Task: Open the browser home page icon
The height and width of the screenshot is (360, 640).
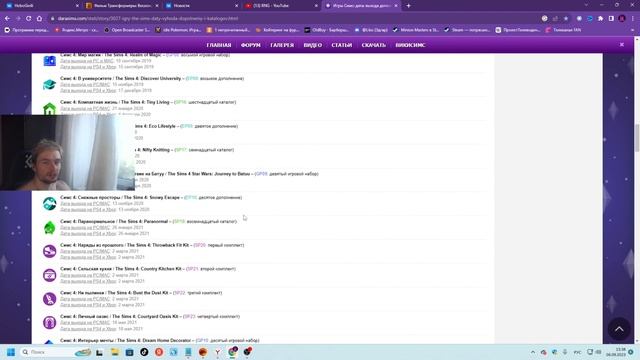Action: [39, 18]
